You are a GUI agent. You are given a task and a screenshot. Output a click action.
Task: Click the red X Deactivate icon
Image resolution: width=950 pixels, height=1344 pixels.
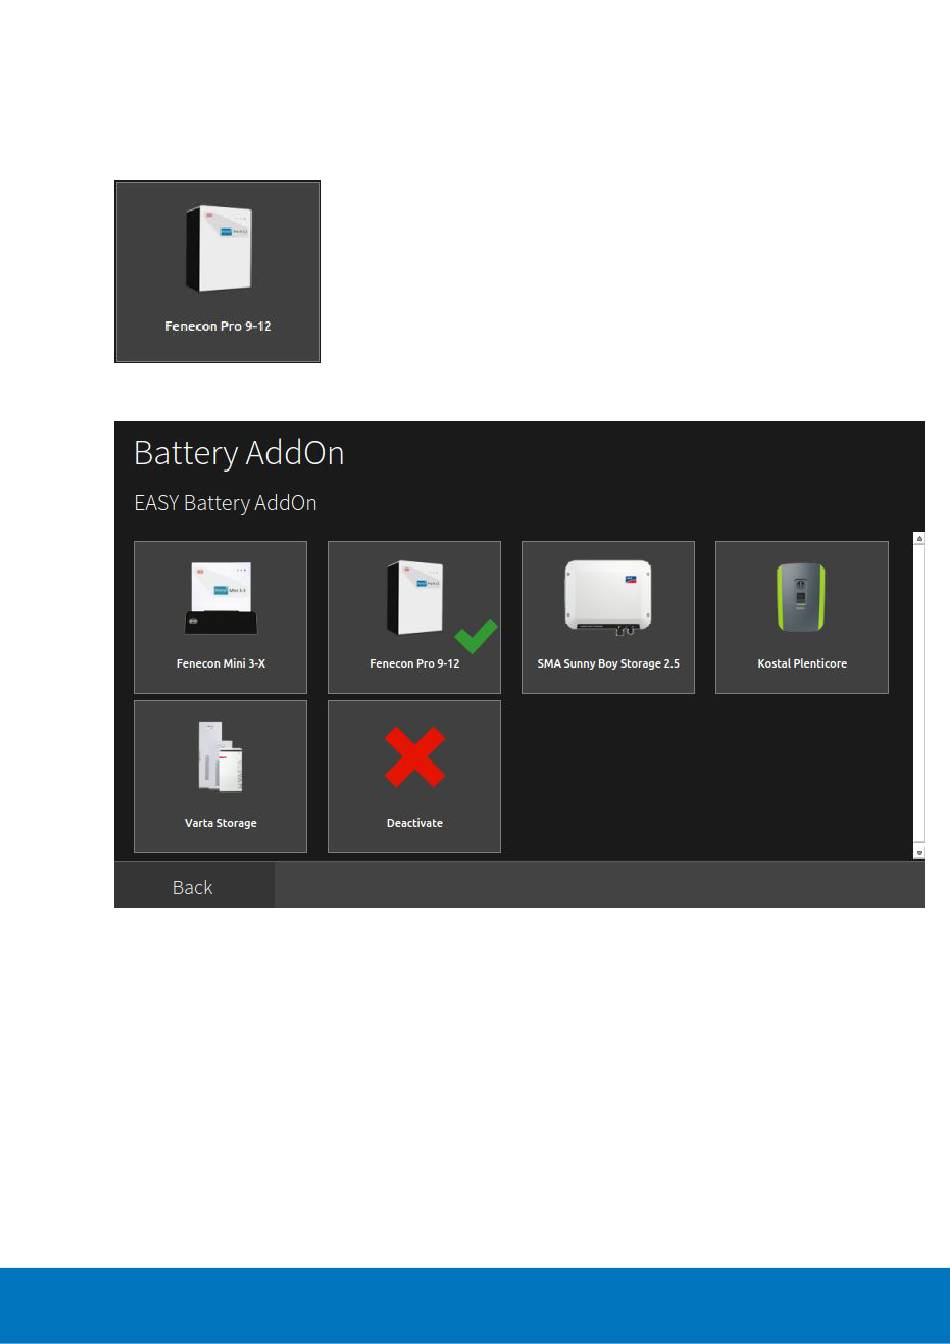click(x=414, y=757)
